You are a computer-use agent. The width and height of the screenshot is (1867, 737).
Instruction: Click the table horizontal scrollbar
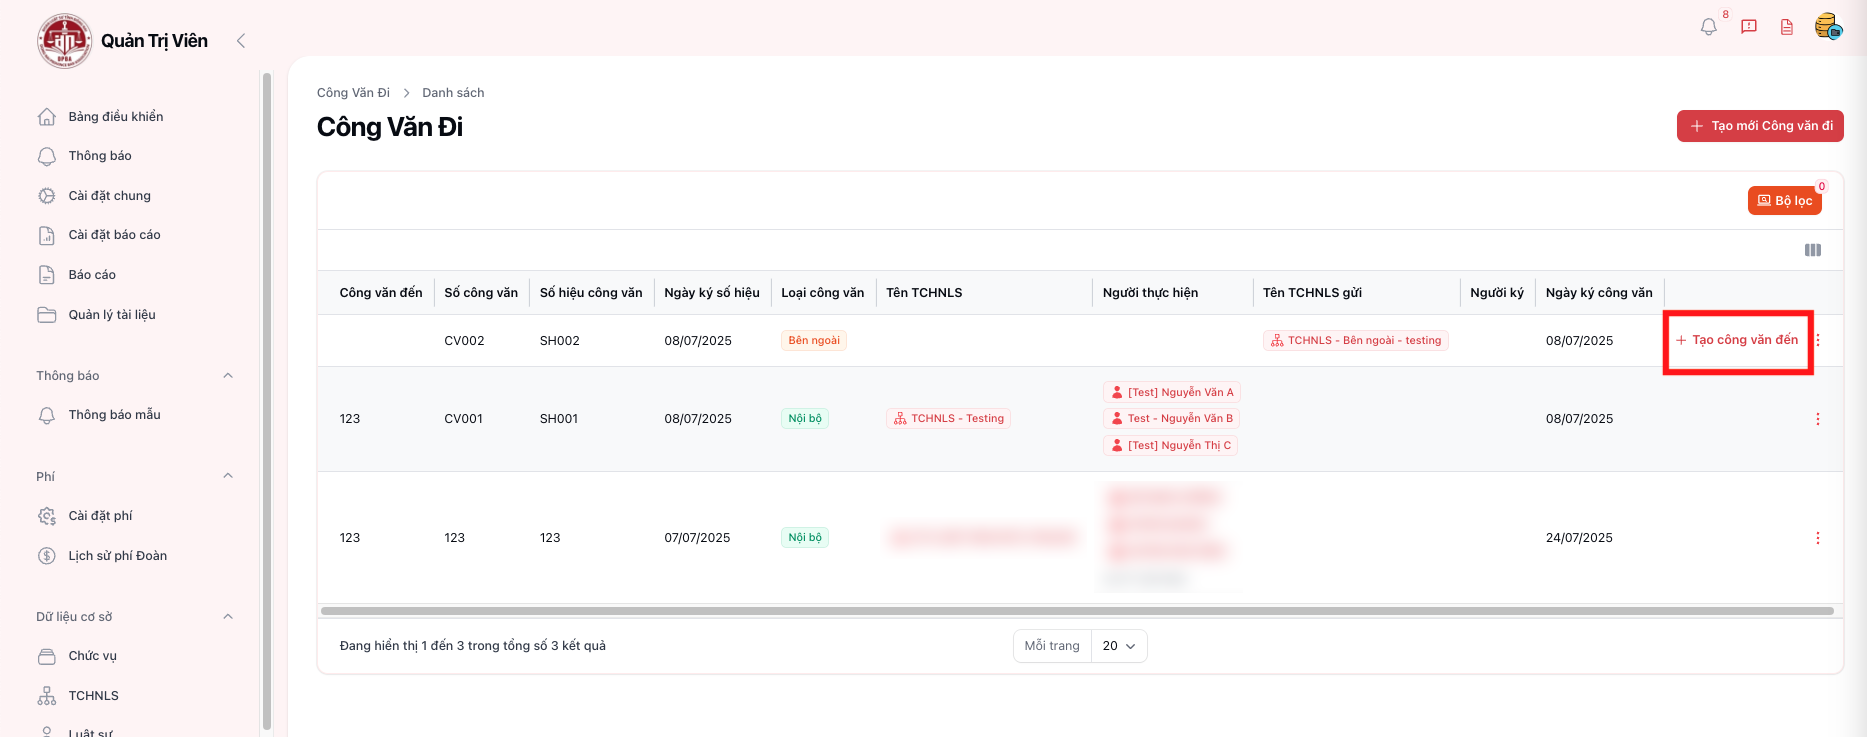(1076, 611)
